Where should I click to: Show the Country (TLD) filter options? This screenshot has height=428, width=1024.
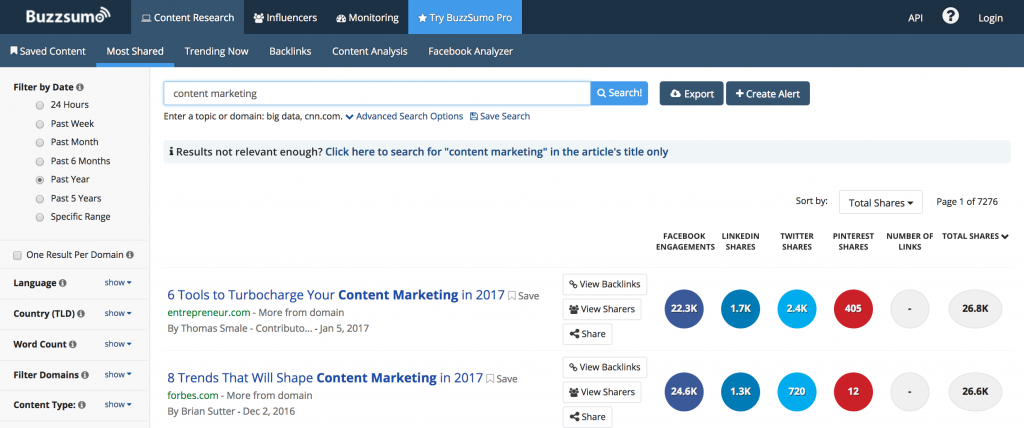point(118,314)
